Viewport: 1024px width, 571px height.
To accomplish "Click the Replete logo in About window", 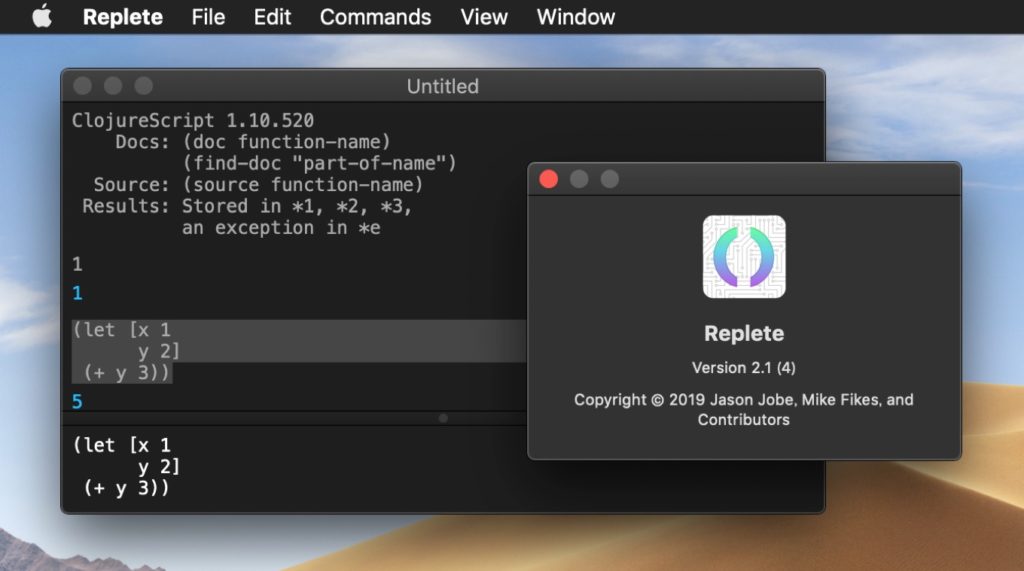I will [744, 257].
